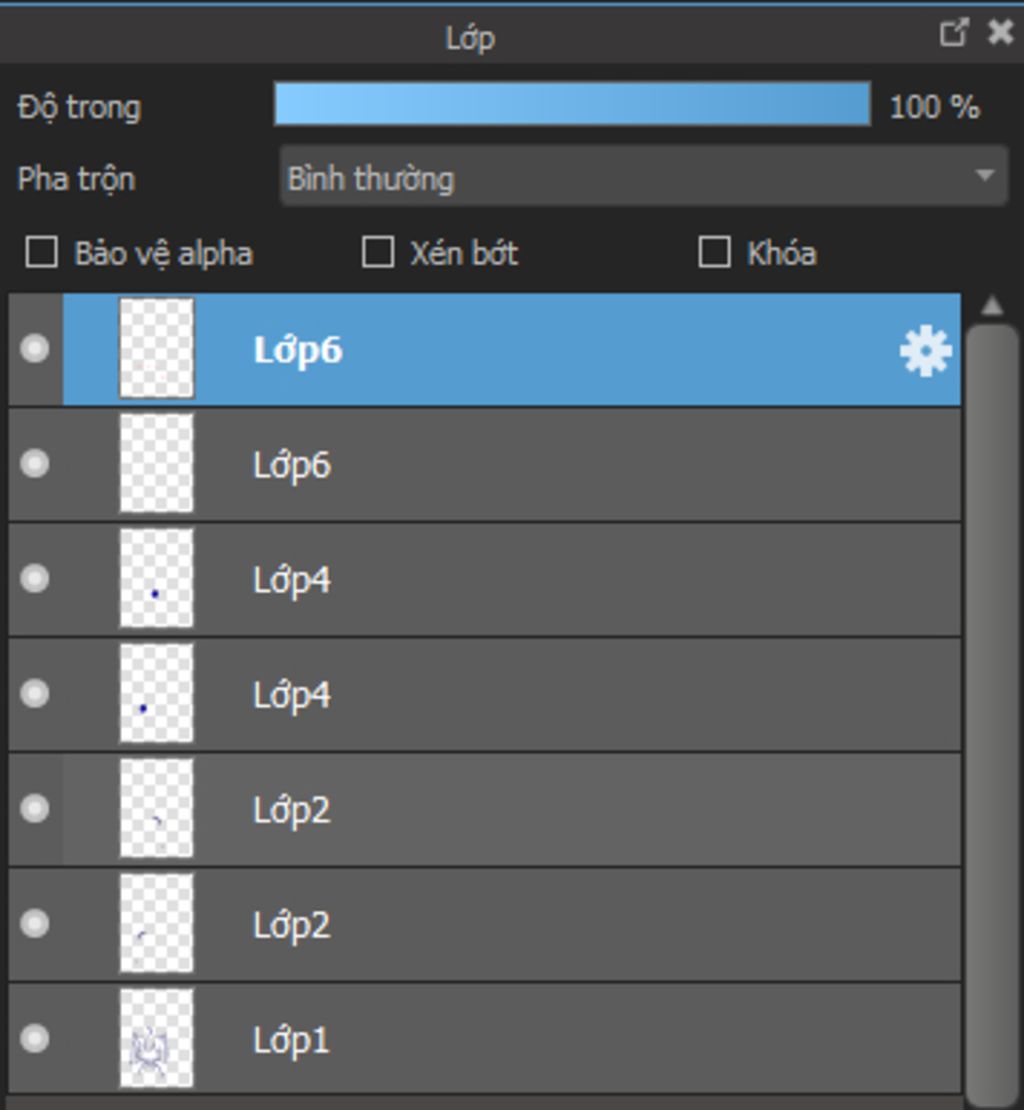
Task: Enable the Xén bớt checkbox
Action: 378,252
